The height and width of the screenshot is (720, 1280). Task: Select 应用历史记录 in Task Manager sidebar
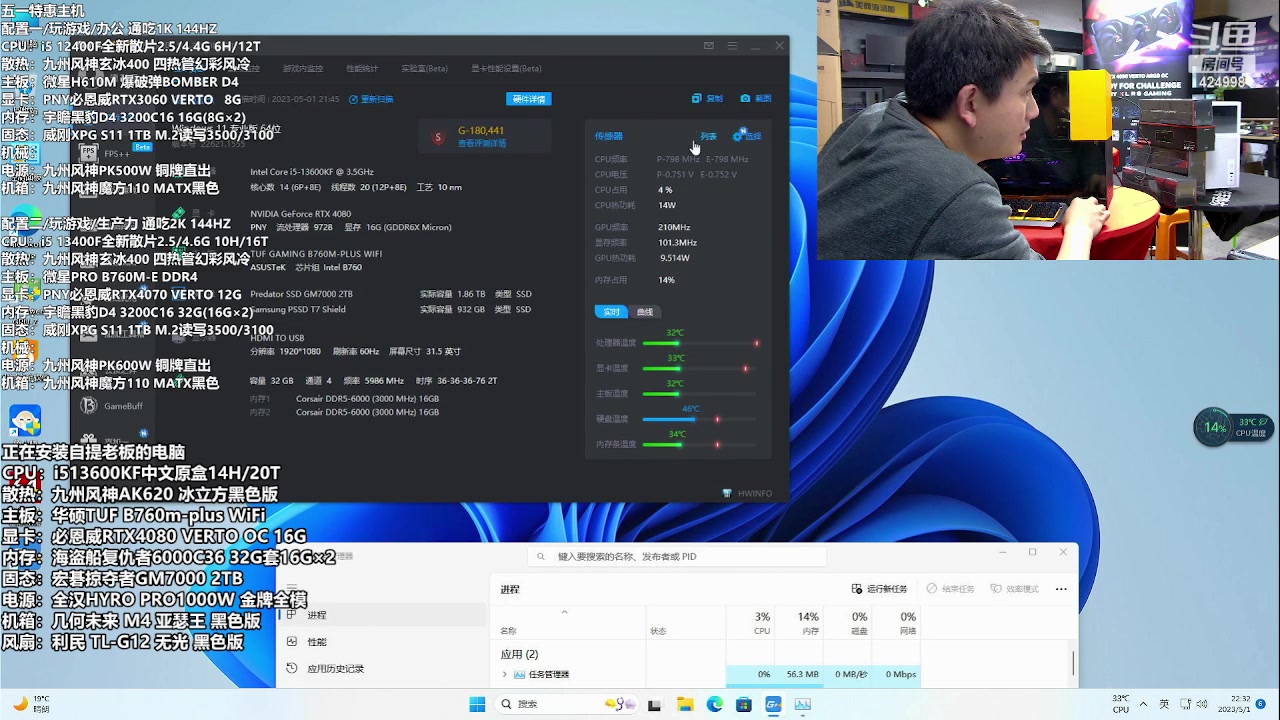[383, 669]
